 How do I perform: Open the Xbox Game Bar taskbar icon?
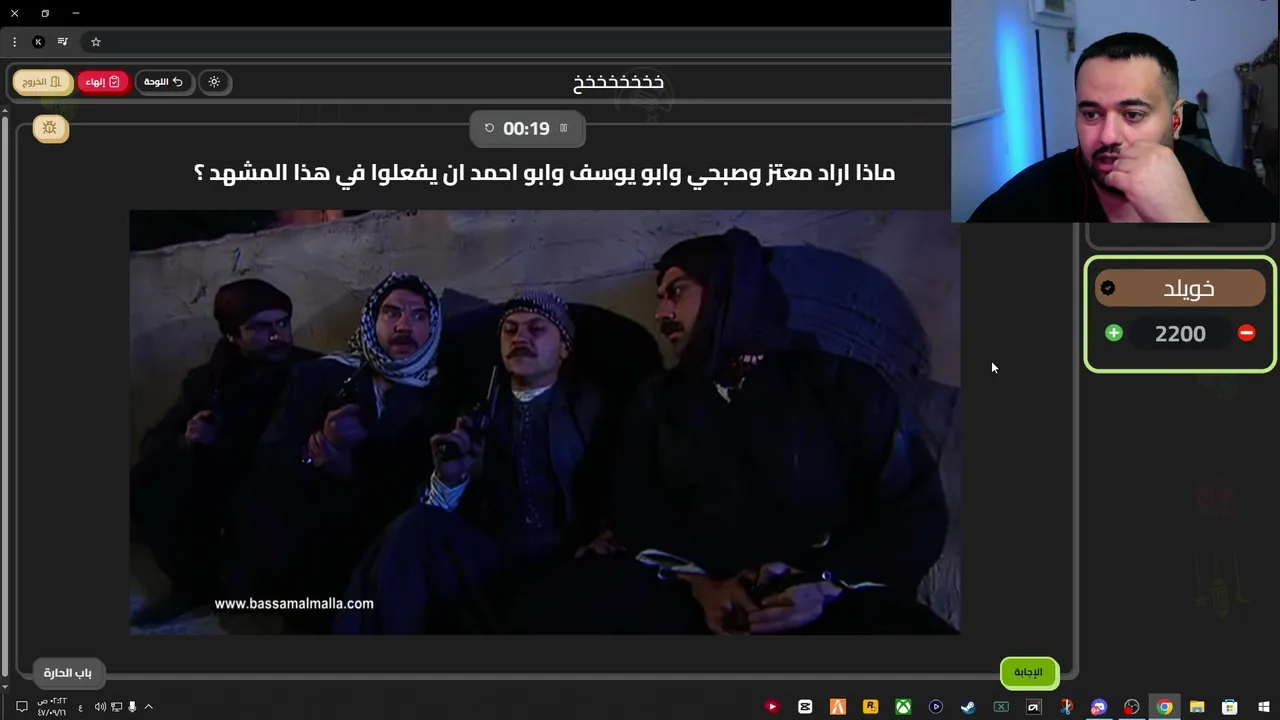(1001, 707)
